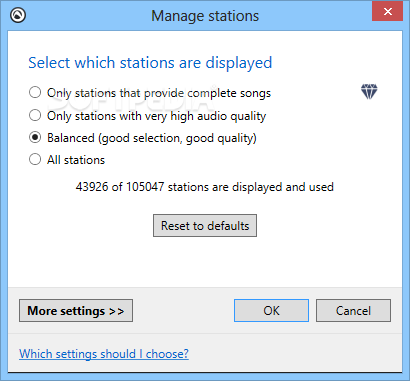Open 'Which settings should I choose?' link
This screenshot has width=410, height=381.
(104, 354)
